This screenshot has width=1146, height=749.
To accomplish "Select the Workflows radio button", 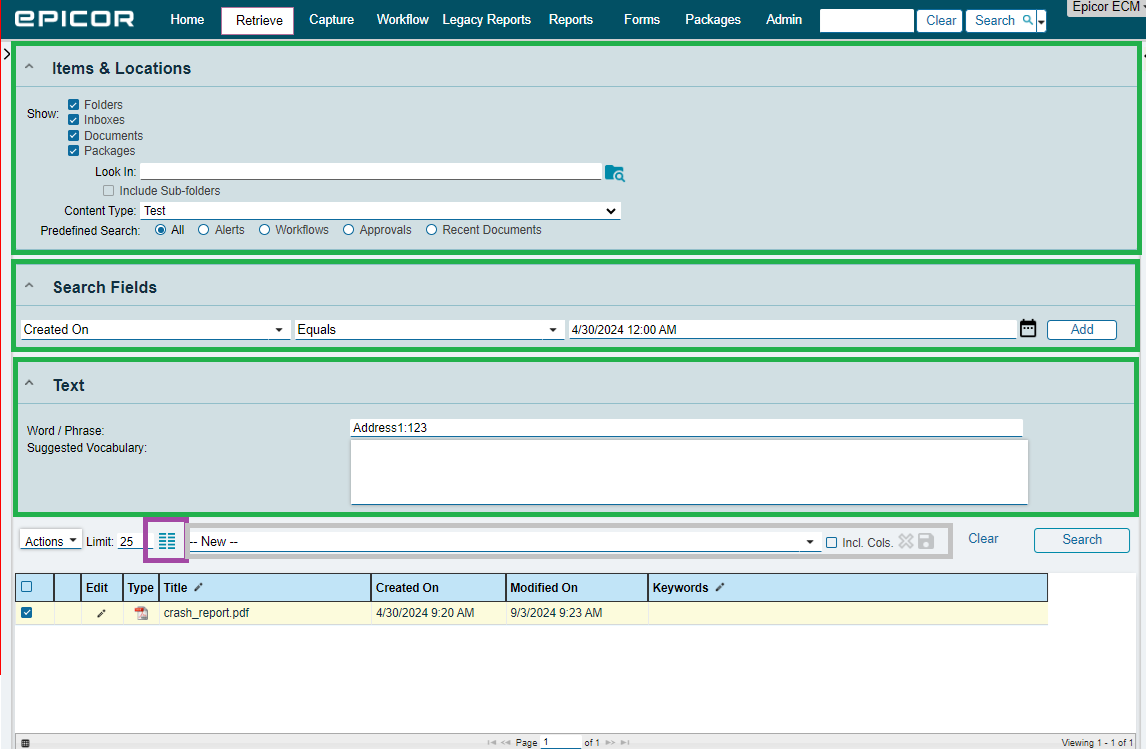I will [265, 229].
